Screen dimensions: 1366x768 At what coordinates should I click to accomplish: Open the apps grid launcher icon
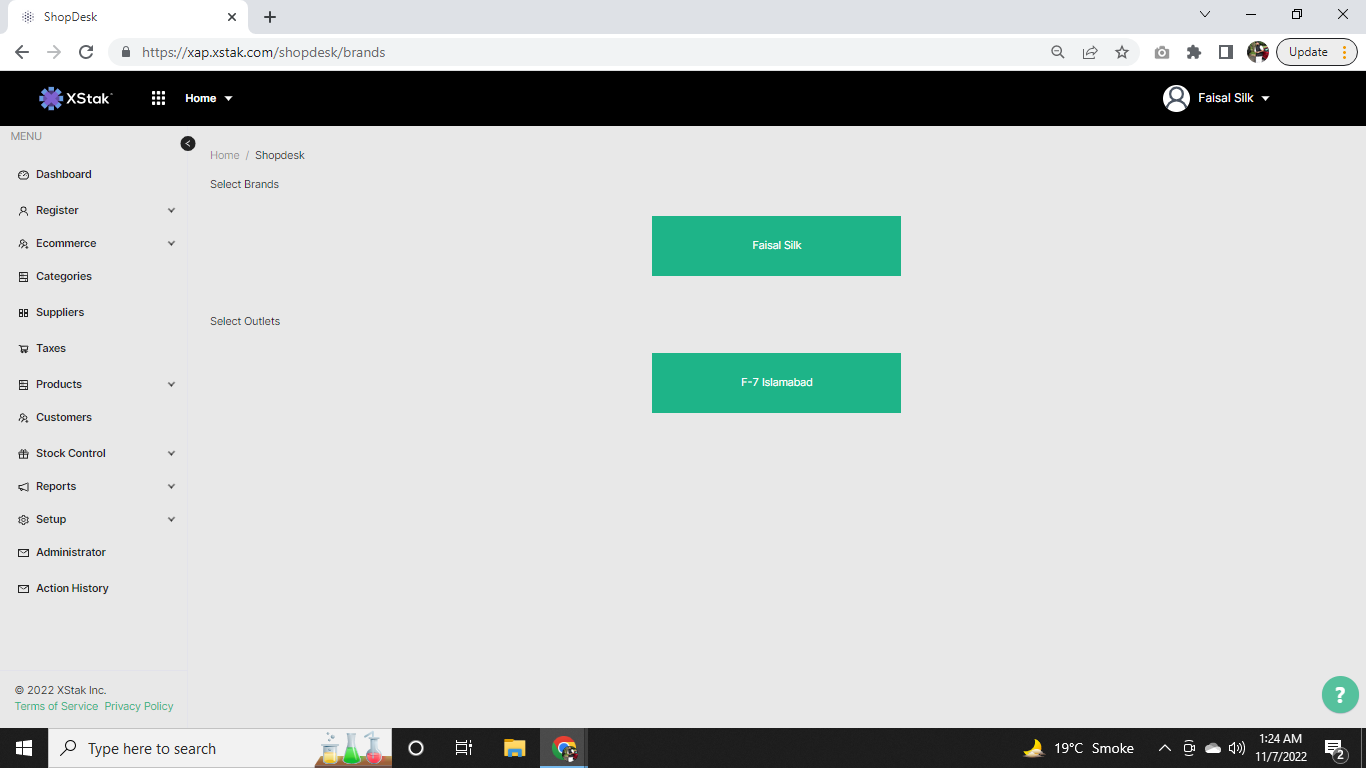(158, 98)
